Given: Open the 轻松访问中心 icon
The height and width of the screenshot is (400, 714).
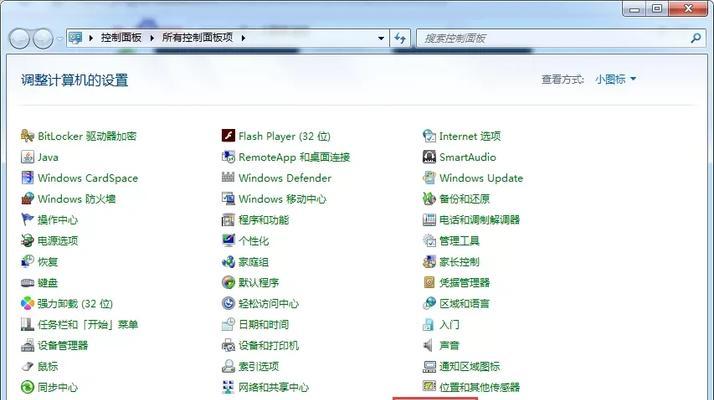Looking at the screenshot, I should click(x=228, y=303).
